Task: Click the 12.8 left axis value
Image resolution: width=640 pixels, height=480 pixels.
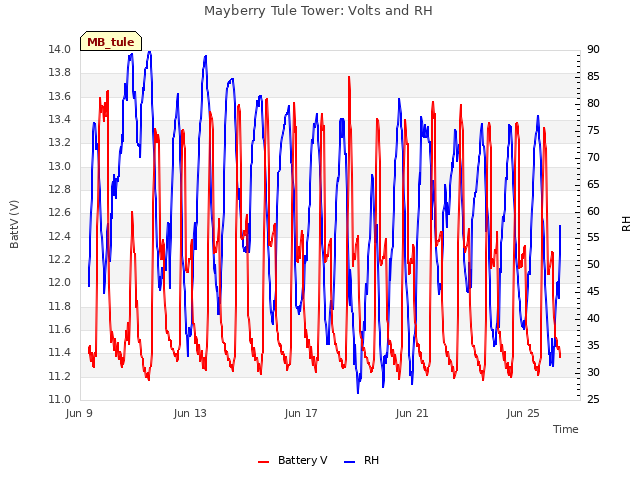Action: (60, 189)
